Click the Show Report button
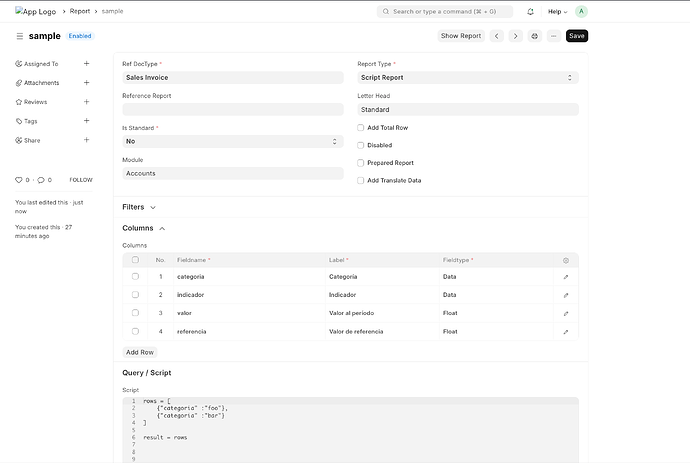This screenshot has width=690, height=464. click(461, 36)
